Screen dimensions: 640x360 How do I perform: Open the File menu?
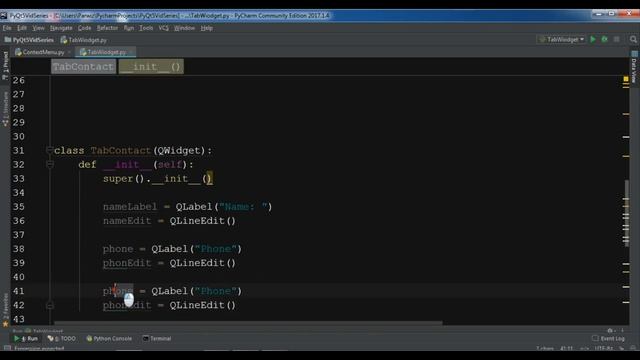pos(7,28)
